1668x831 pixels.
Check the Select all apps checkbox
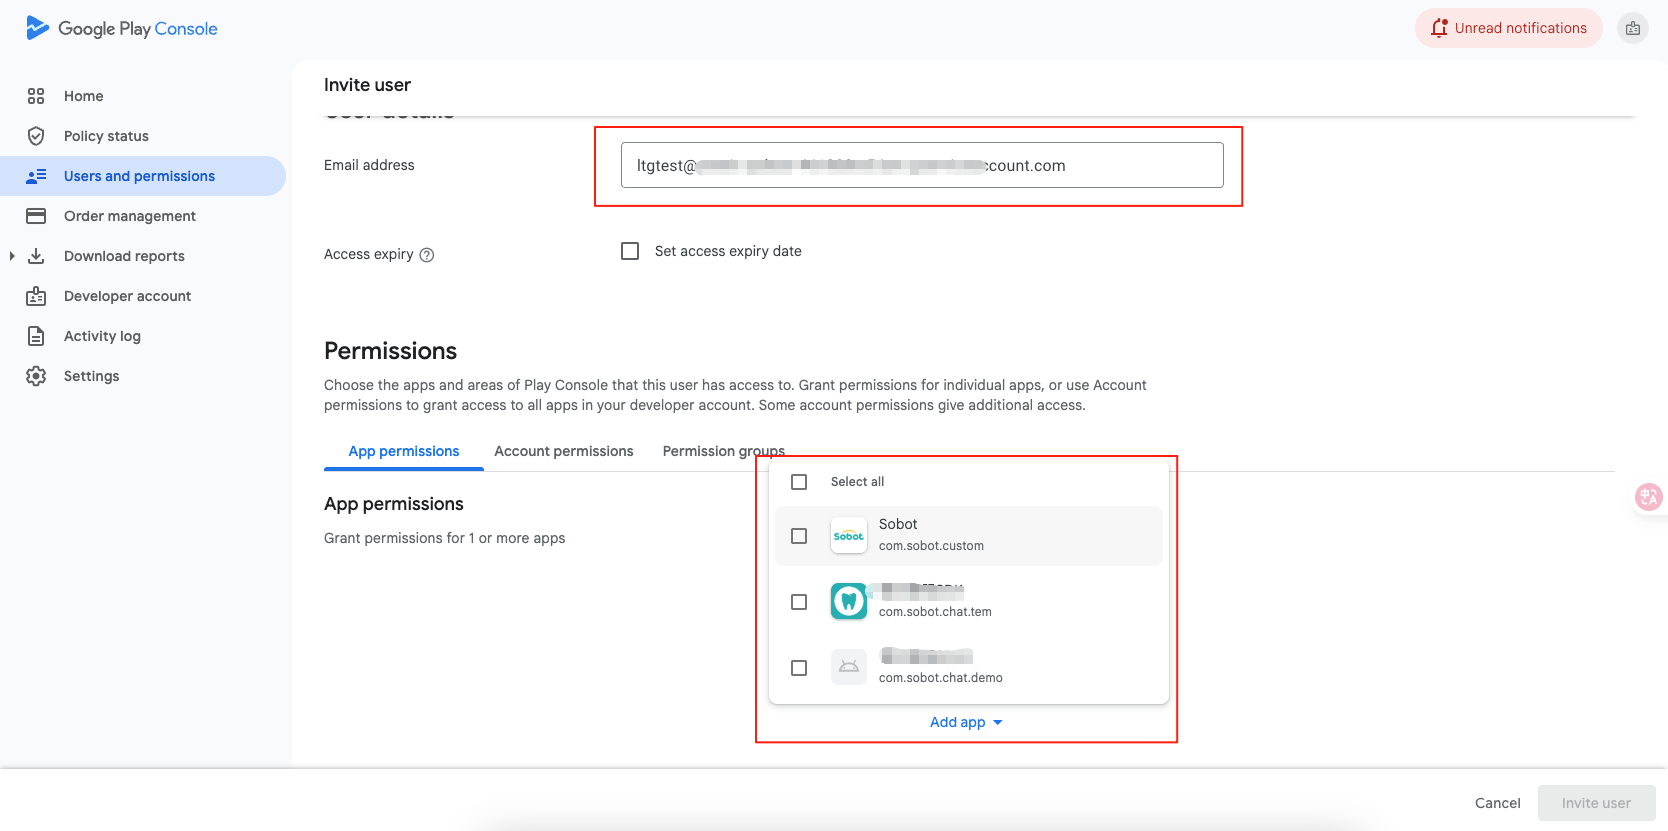coord(799,482)
